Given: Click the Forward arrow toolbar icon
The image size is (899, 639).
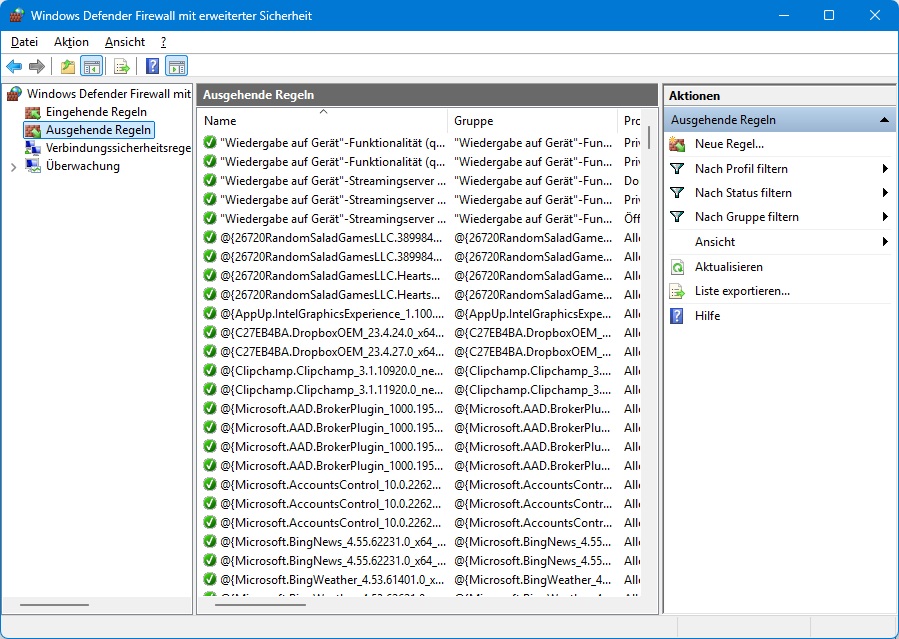Looking at the screenshot, I should tap(37, 66).
